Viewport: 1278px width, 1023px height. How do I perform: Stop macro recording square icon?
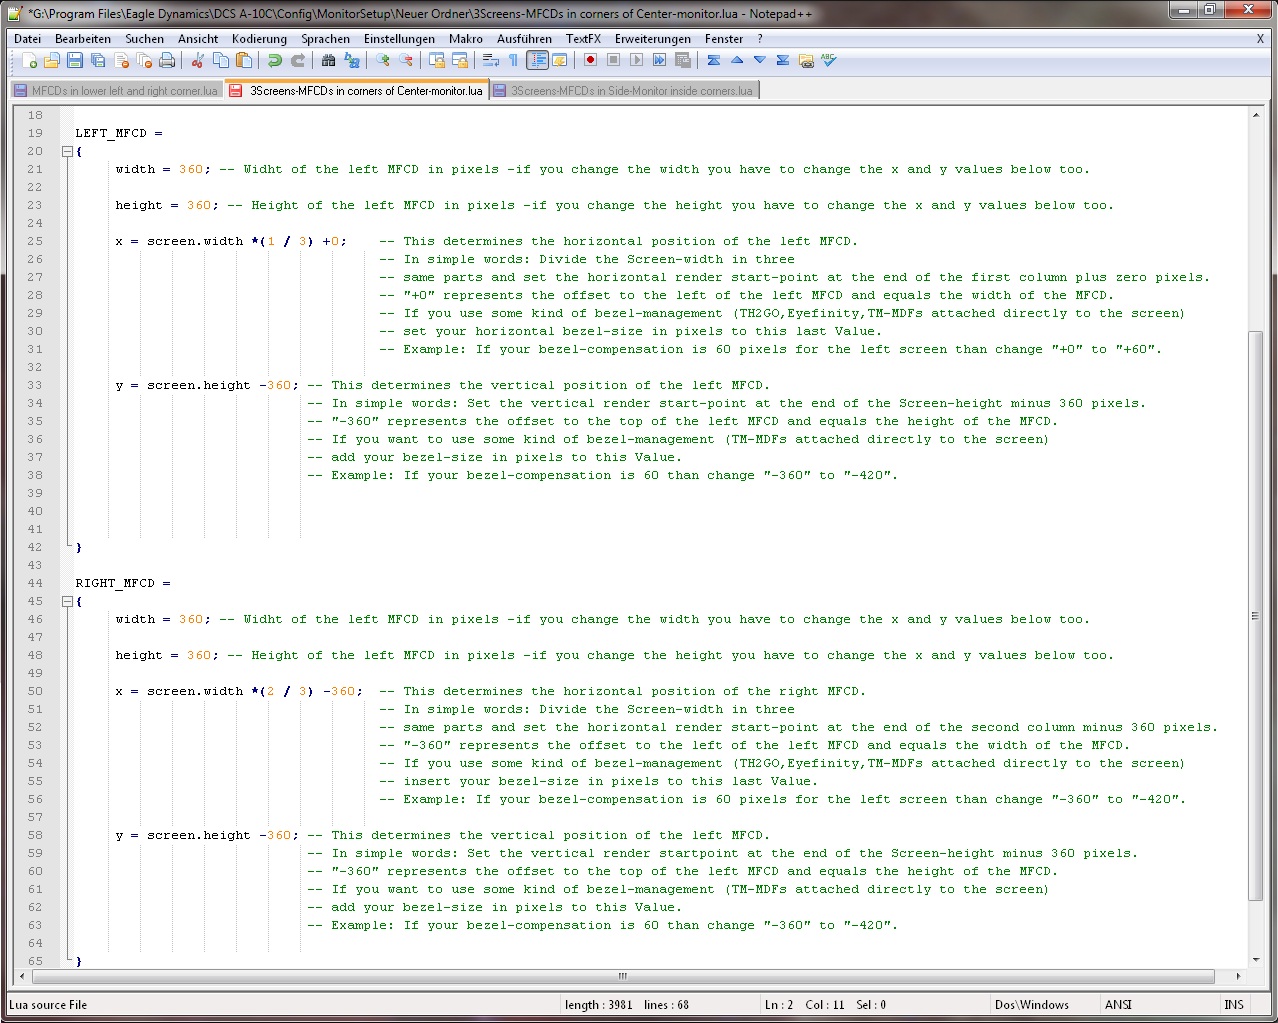pyautogui.click(x=614, y=60)
